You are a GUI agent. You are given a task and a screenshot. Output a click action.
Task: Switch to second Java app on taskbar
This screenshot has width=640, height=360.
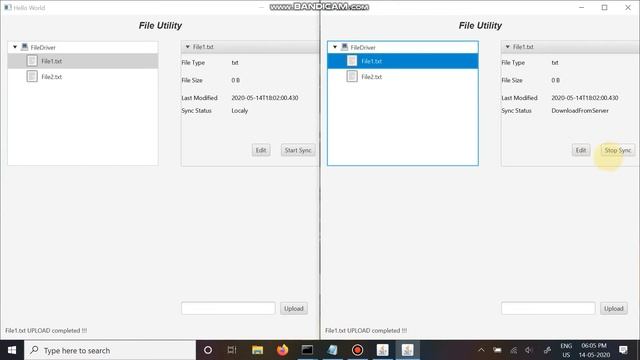[407, 350]
